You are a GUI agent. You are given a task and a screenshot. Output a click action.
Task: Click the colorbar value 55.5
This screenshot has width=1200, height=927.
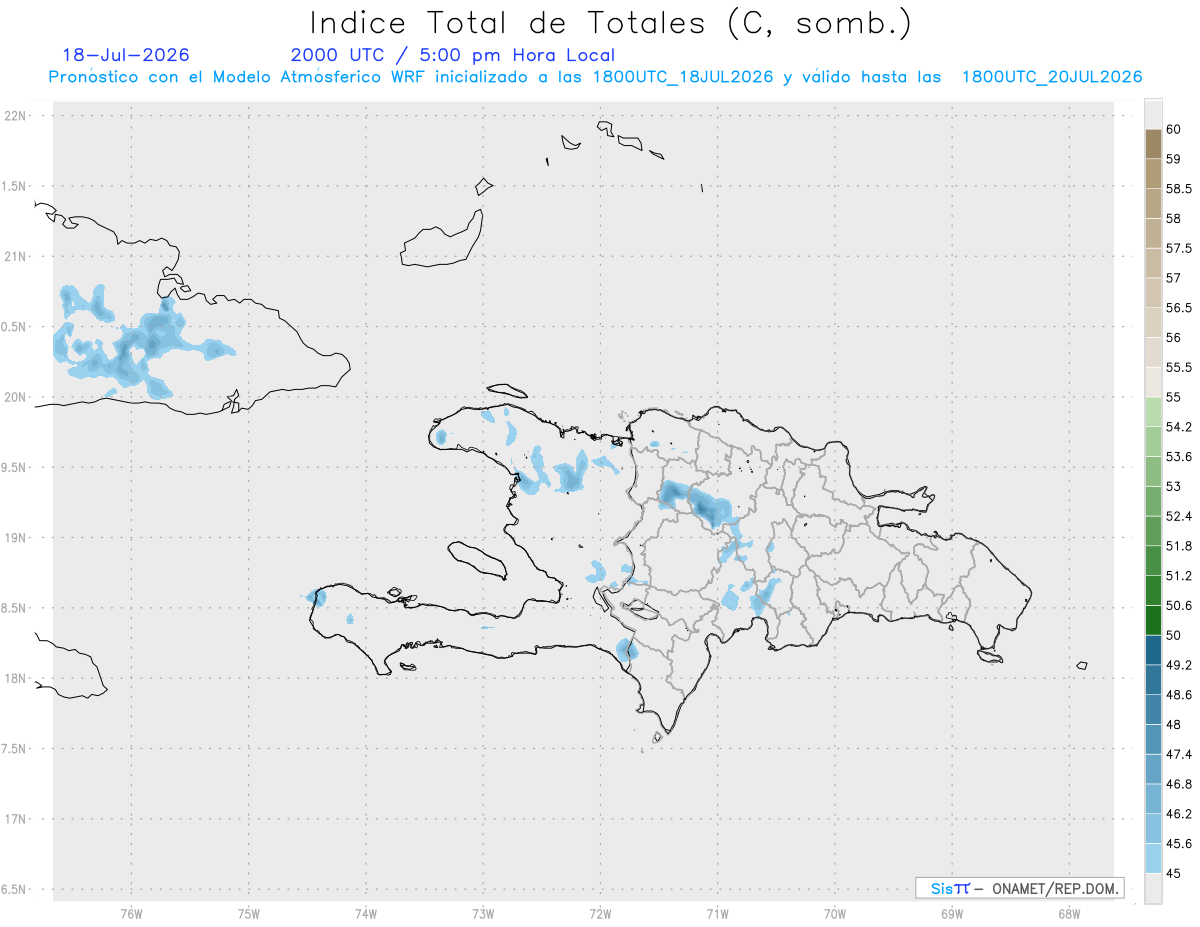coord(1179,367)
